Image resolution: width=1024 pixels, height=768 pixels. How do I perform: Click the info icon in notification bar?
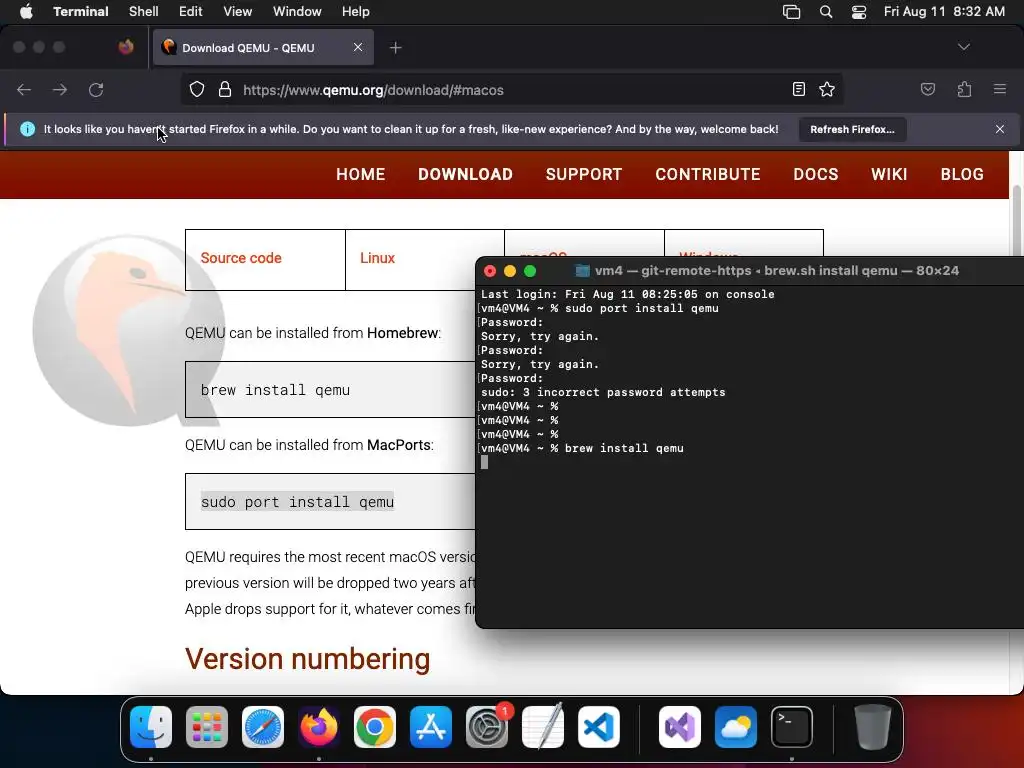tap(27, 129)
